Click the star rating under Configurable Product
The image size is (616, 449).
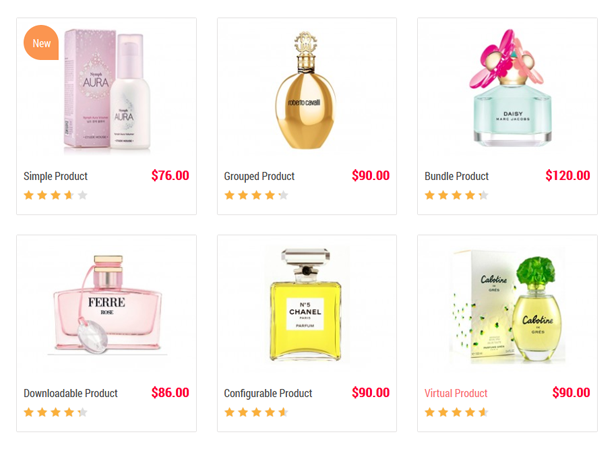point(256,412)
